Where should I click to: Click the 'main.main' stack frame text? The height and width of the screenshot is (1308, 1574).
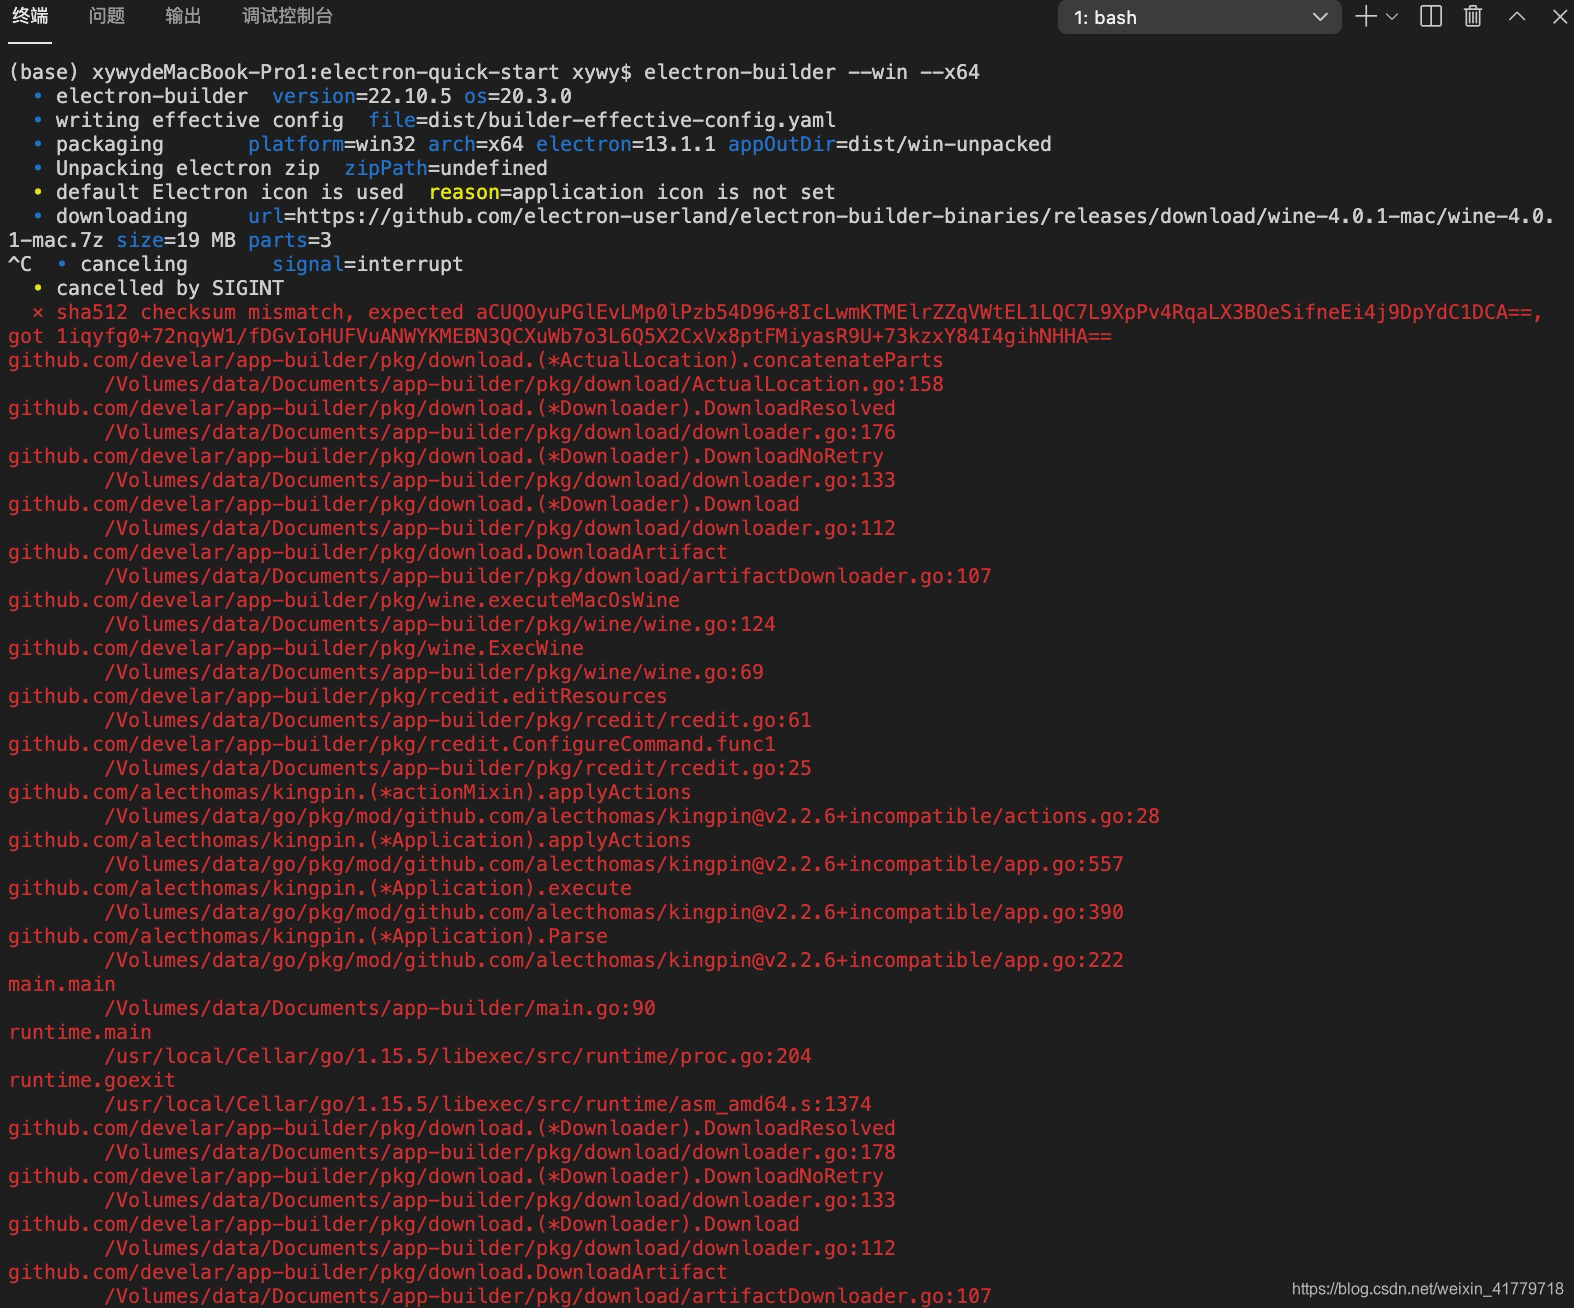[62, 984]
